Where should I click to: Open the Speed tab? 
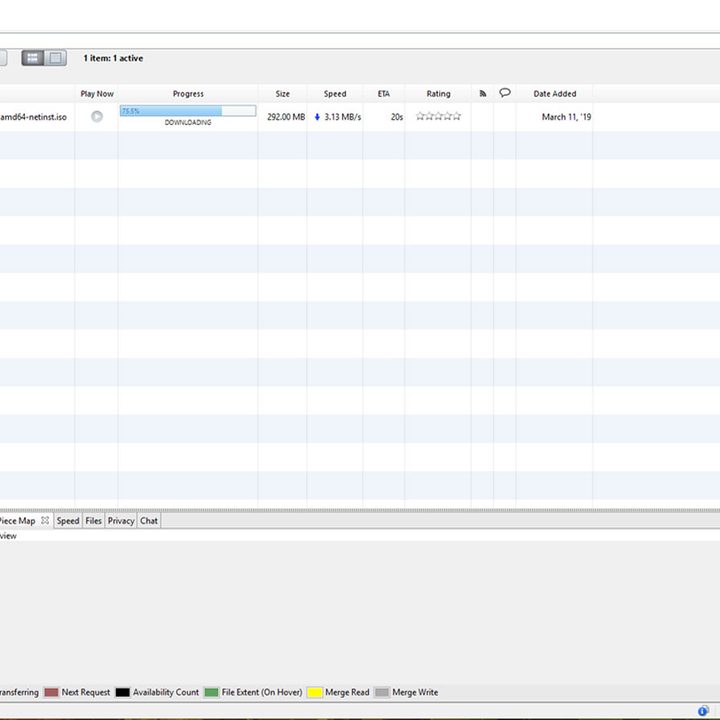pyautogui.click(x=68, y=521)
